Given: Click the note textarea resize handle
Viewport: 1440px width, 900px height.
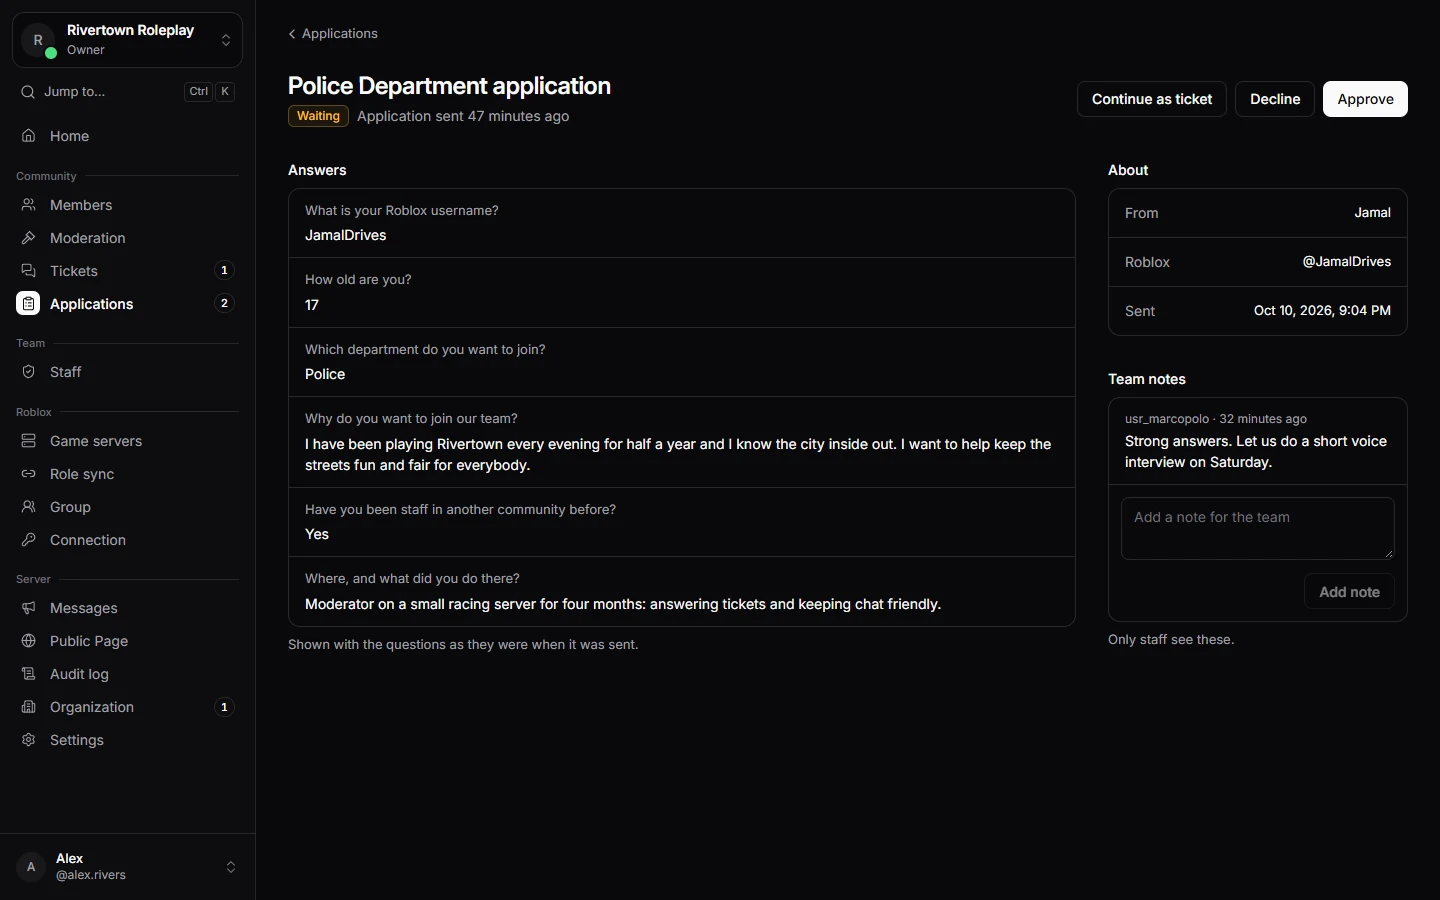Looking at the screenshot, I should (x=1388, y=553).
